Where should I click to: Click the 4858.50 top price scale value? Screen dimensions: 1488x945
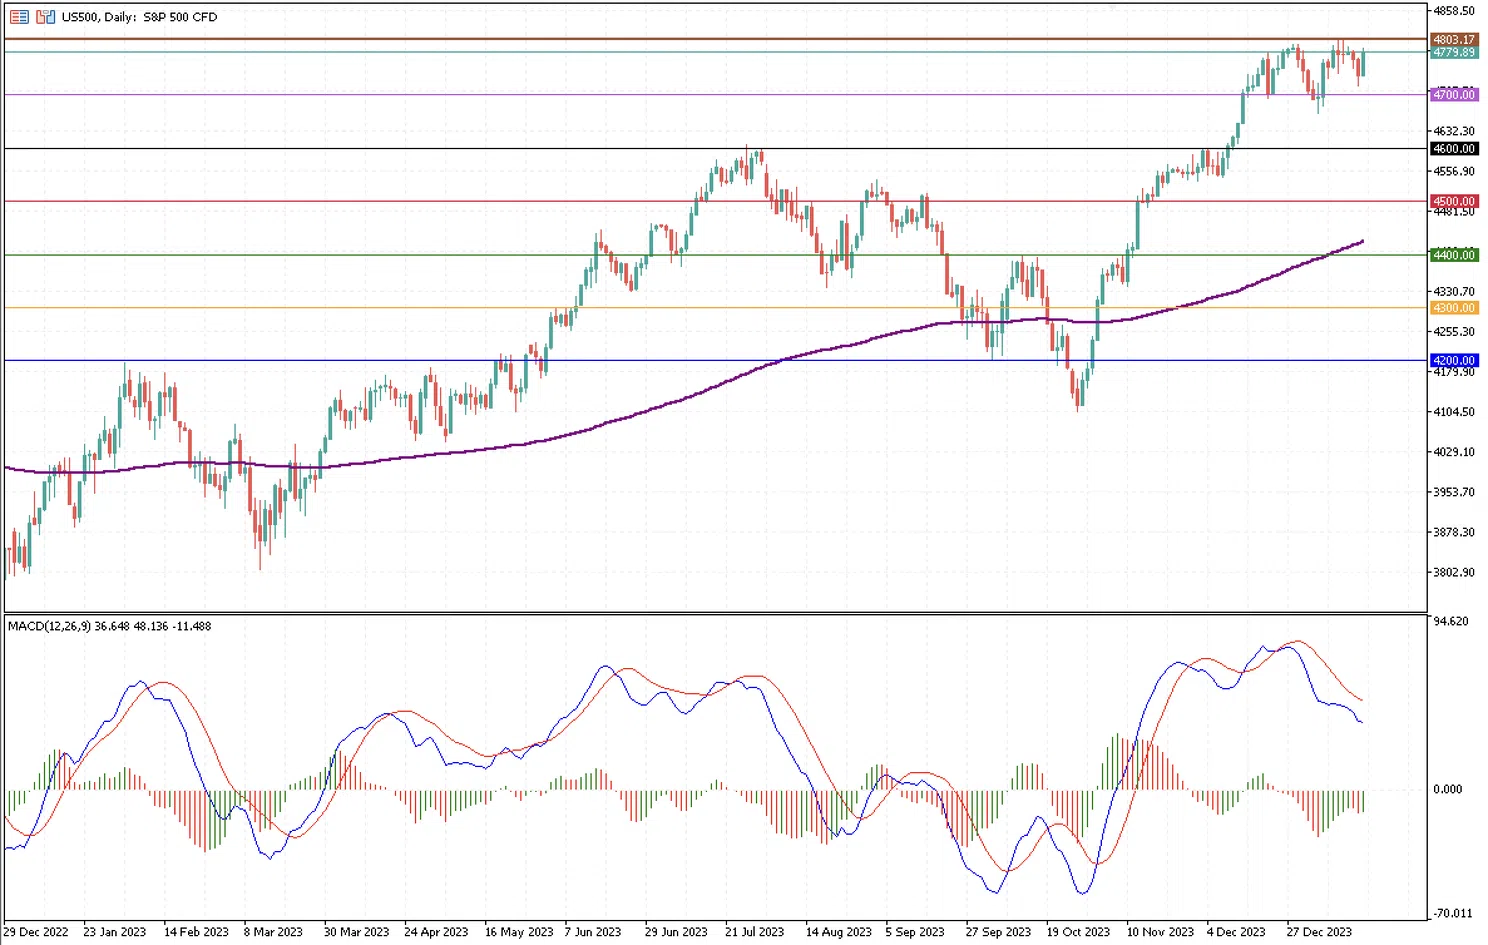1453,11
